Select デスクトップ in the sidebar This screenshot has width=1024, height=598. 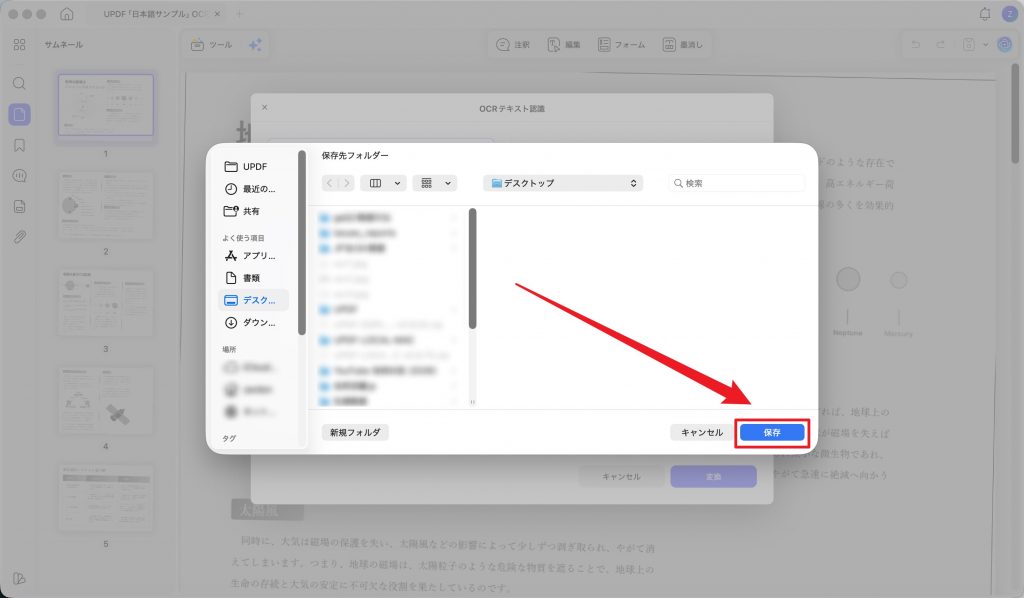point(254,300)
